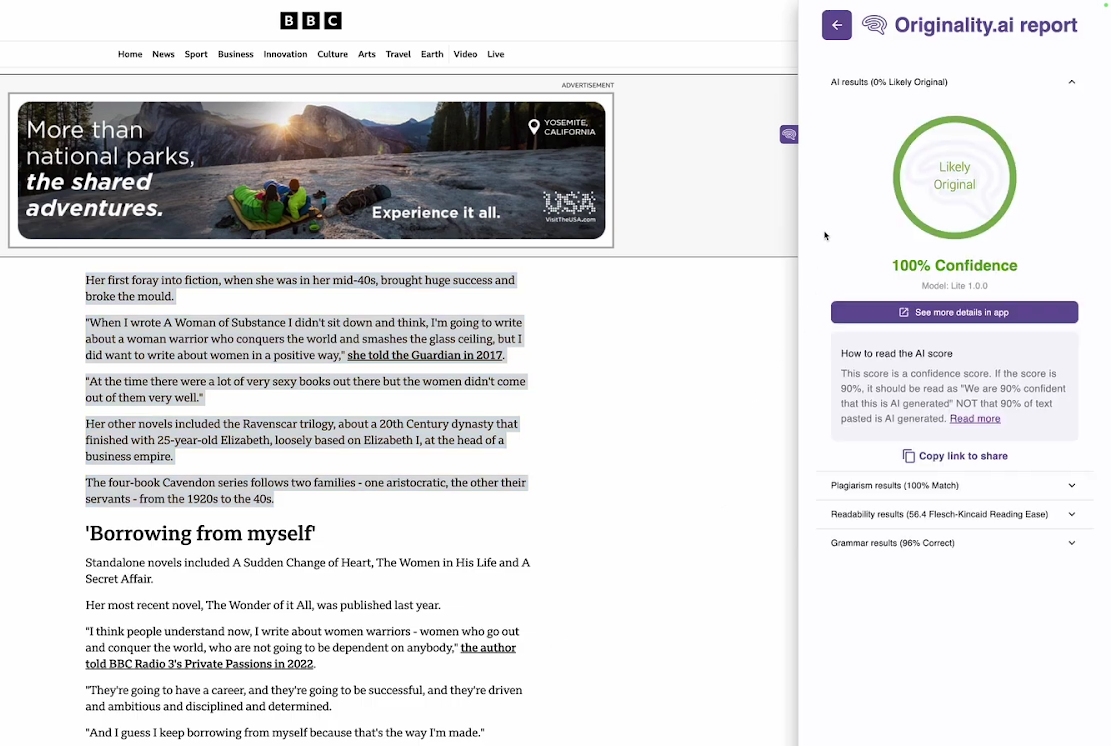1111x746 pixels.
Task: Click the location pin icon in the Yosemite ad
Action: (534, 128)
